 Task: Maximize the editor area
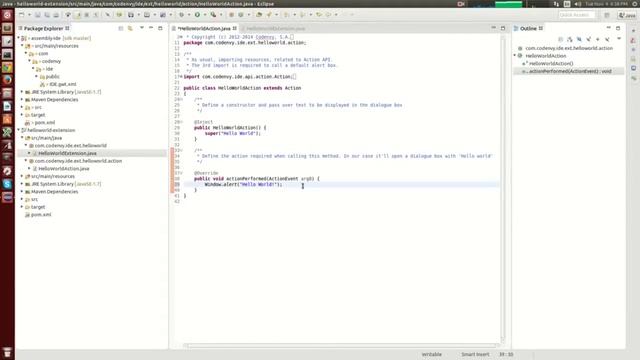[503, 28]
